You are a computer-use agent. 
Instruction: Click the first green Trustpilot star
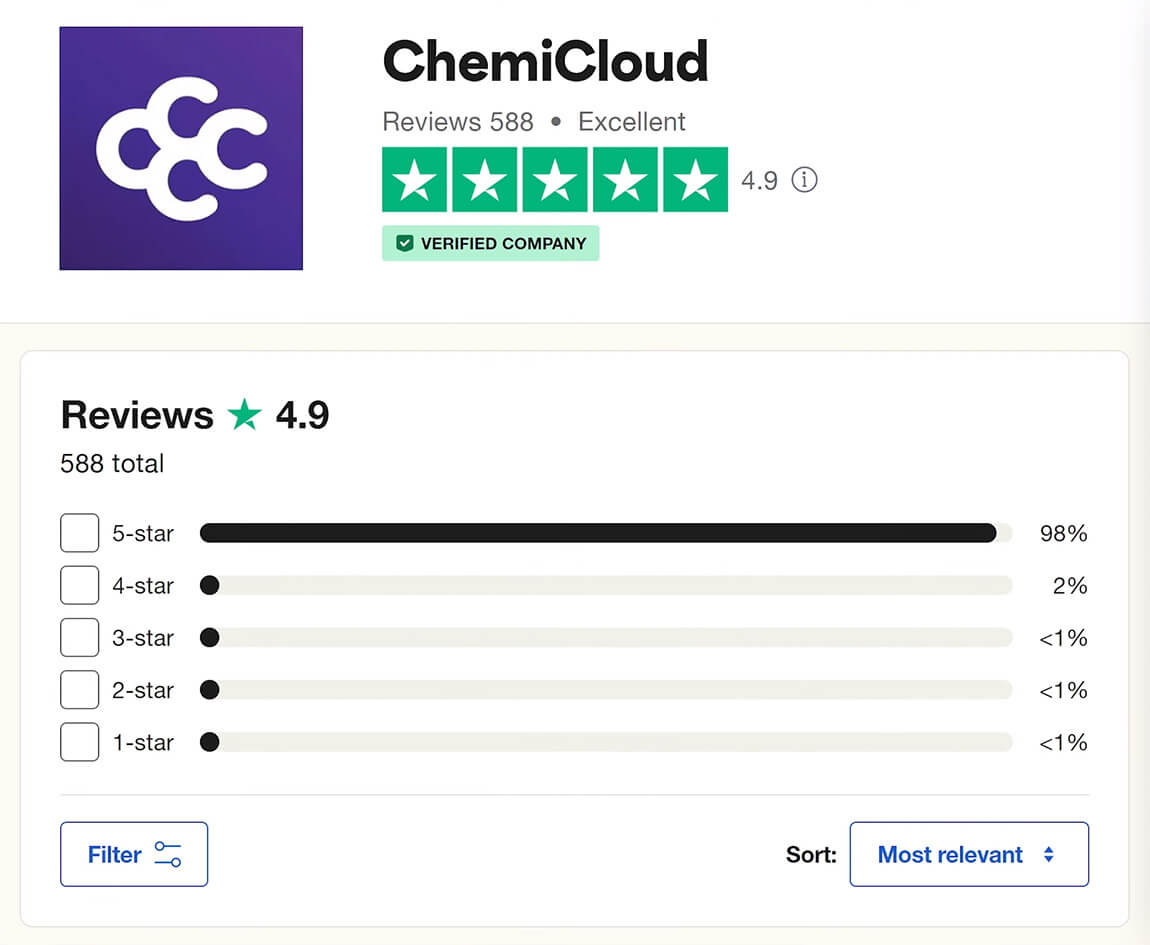coord(414,180)
